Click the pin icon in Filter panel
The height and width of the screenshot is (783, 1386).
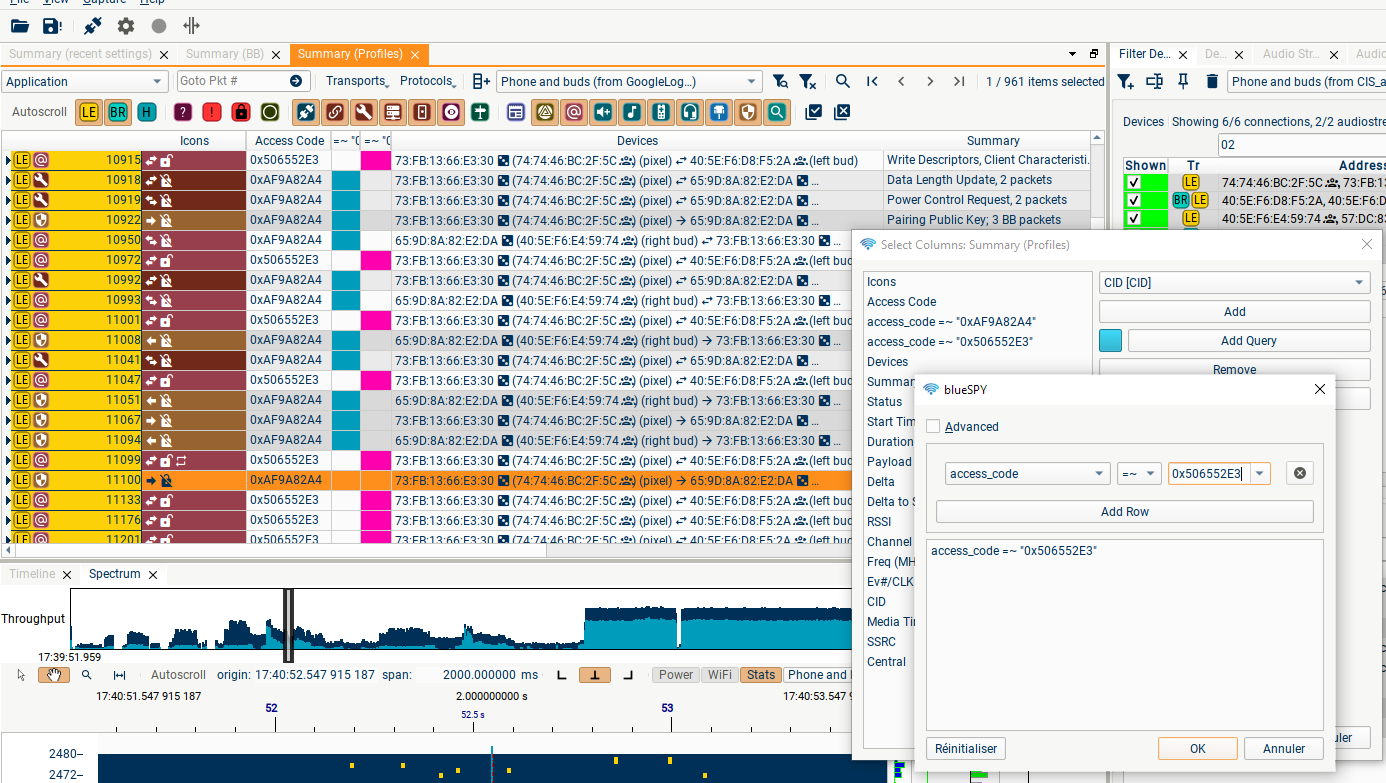click(x=1183, y=82)
